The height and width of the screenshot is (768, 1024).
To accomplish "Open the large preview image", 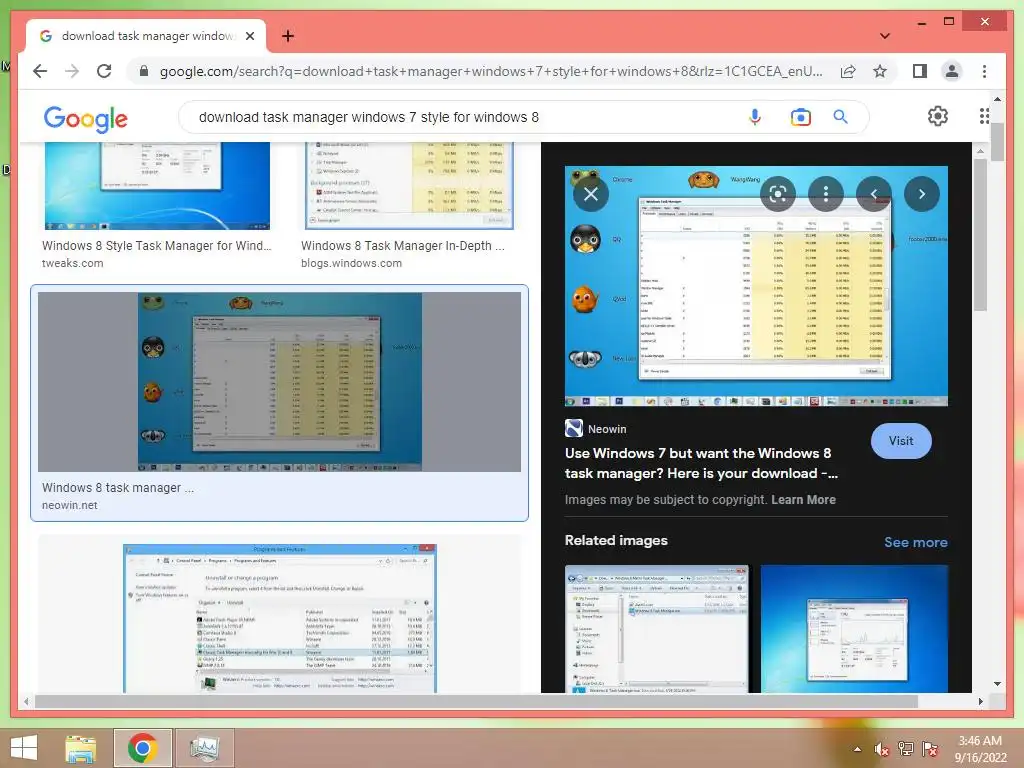I will [756, 286].
